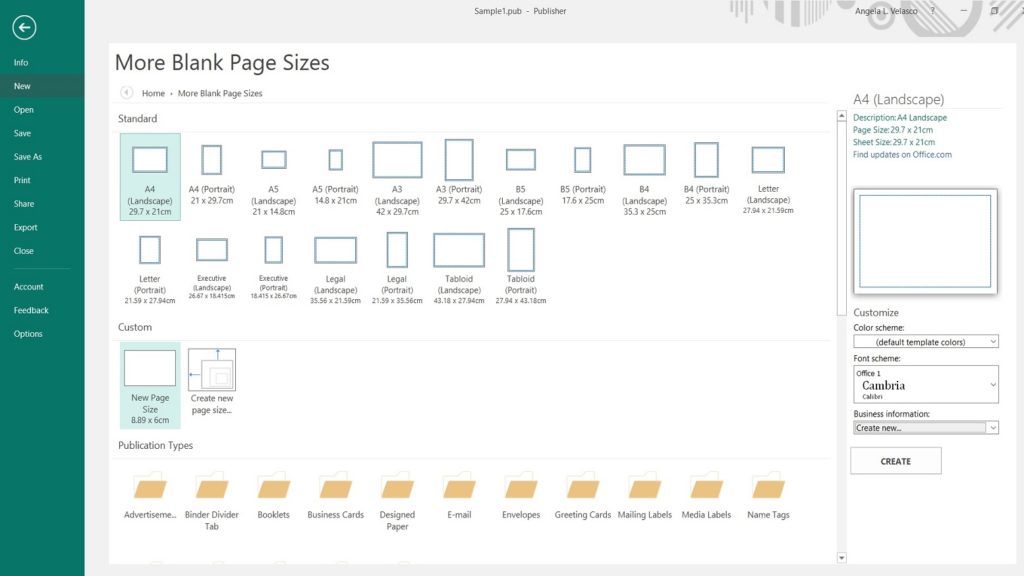Expand the Font scheme selector
The width and height of the screenshot is (1024, 576).
tap(993, 384)
